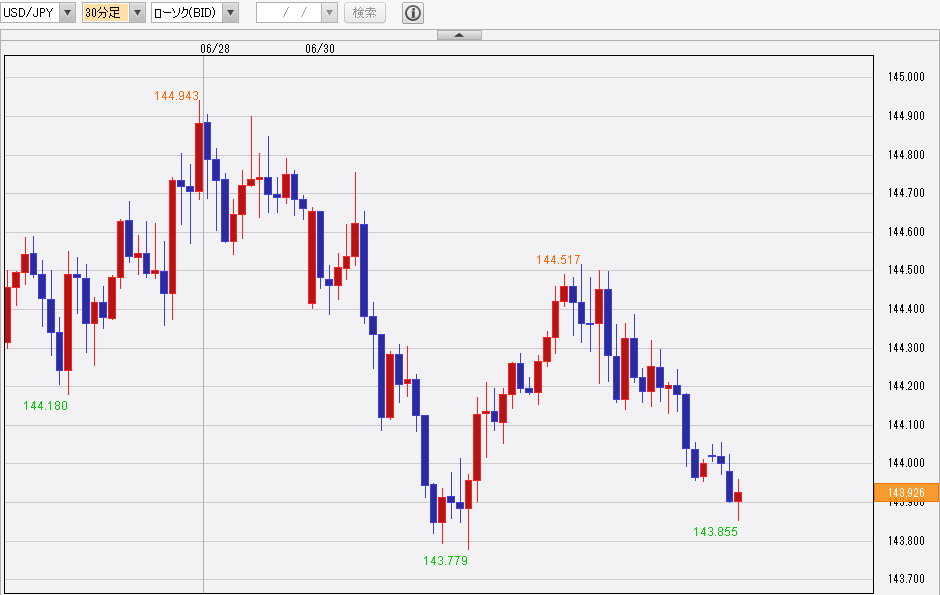Open the ローソク(BID) chart type dropdown
The height and width of the screenshot is (595, 940).
click(231, 13)
